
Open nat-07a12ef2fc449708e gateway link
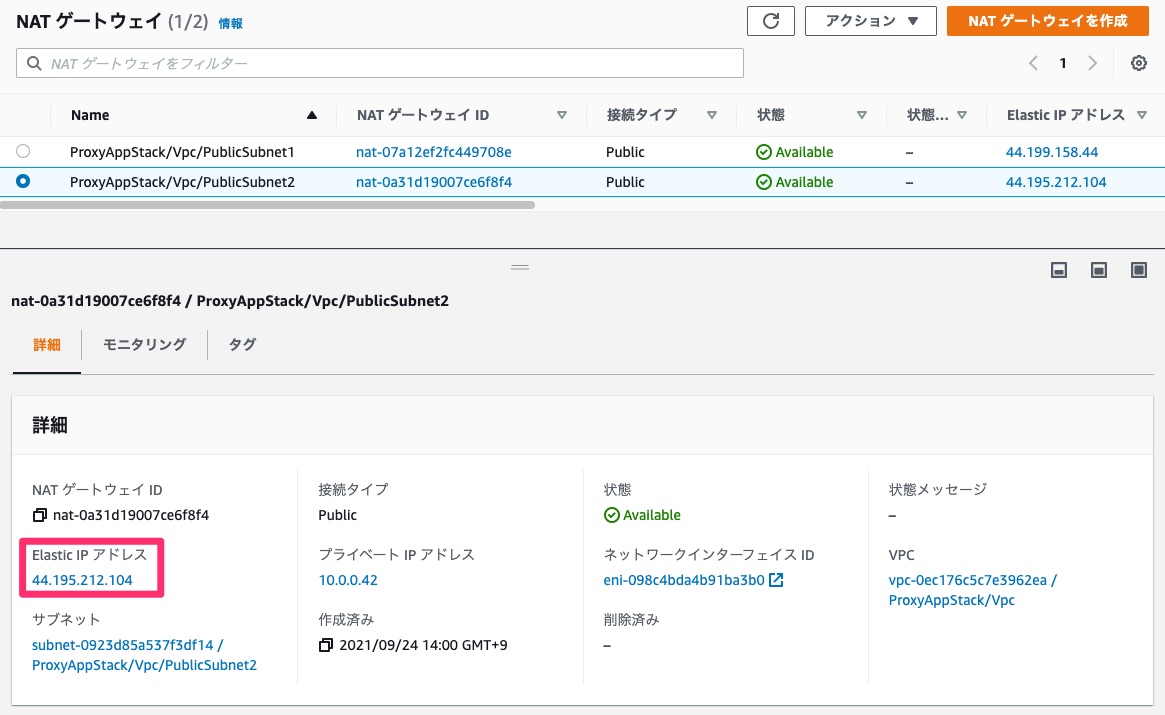pos(434,152)
